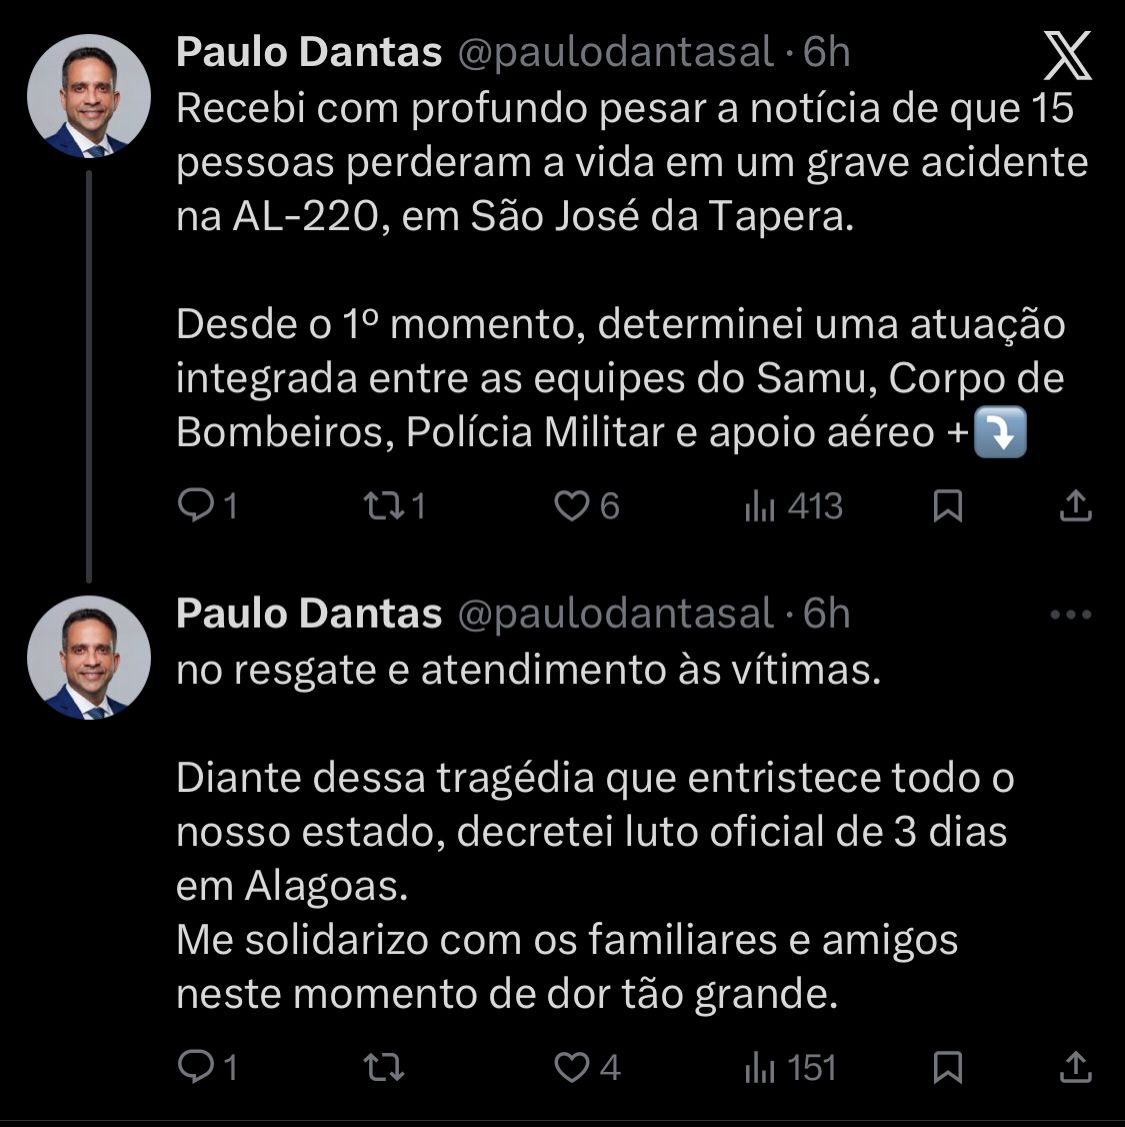Open Paulo Dantas name link in first tweet
This screenshot has height=1127, width=1125.
click(x=309, y=52)
